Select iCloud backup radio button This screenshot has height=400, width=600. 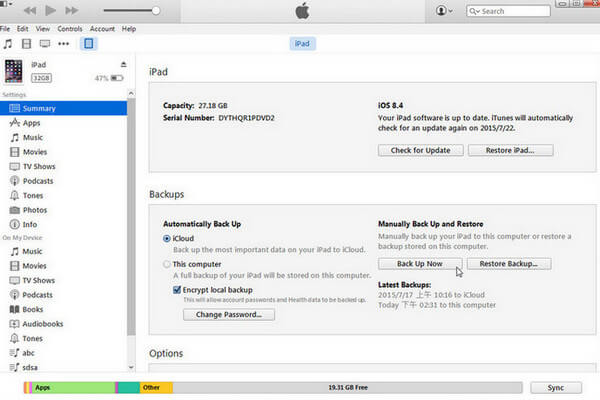(167, 238)
